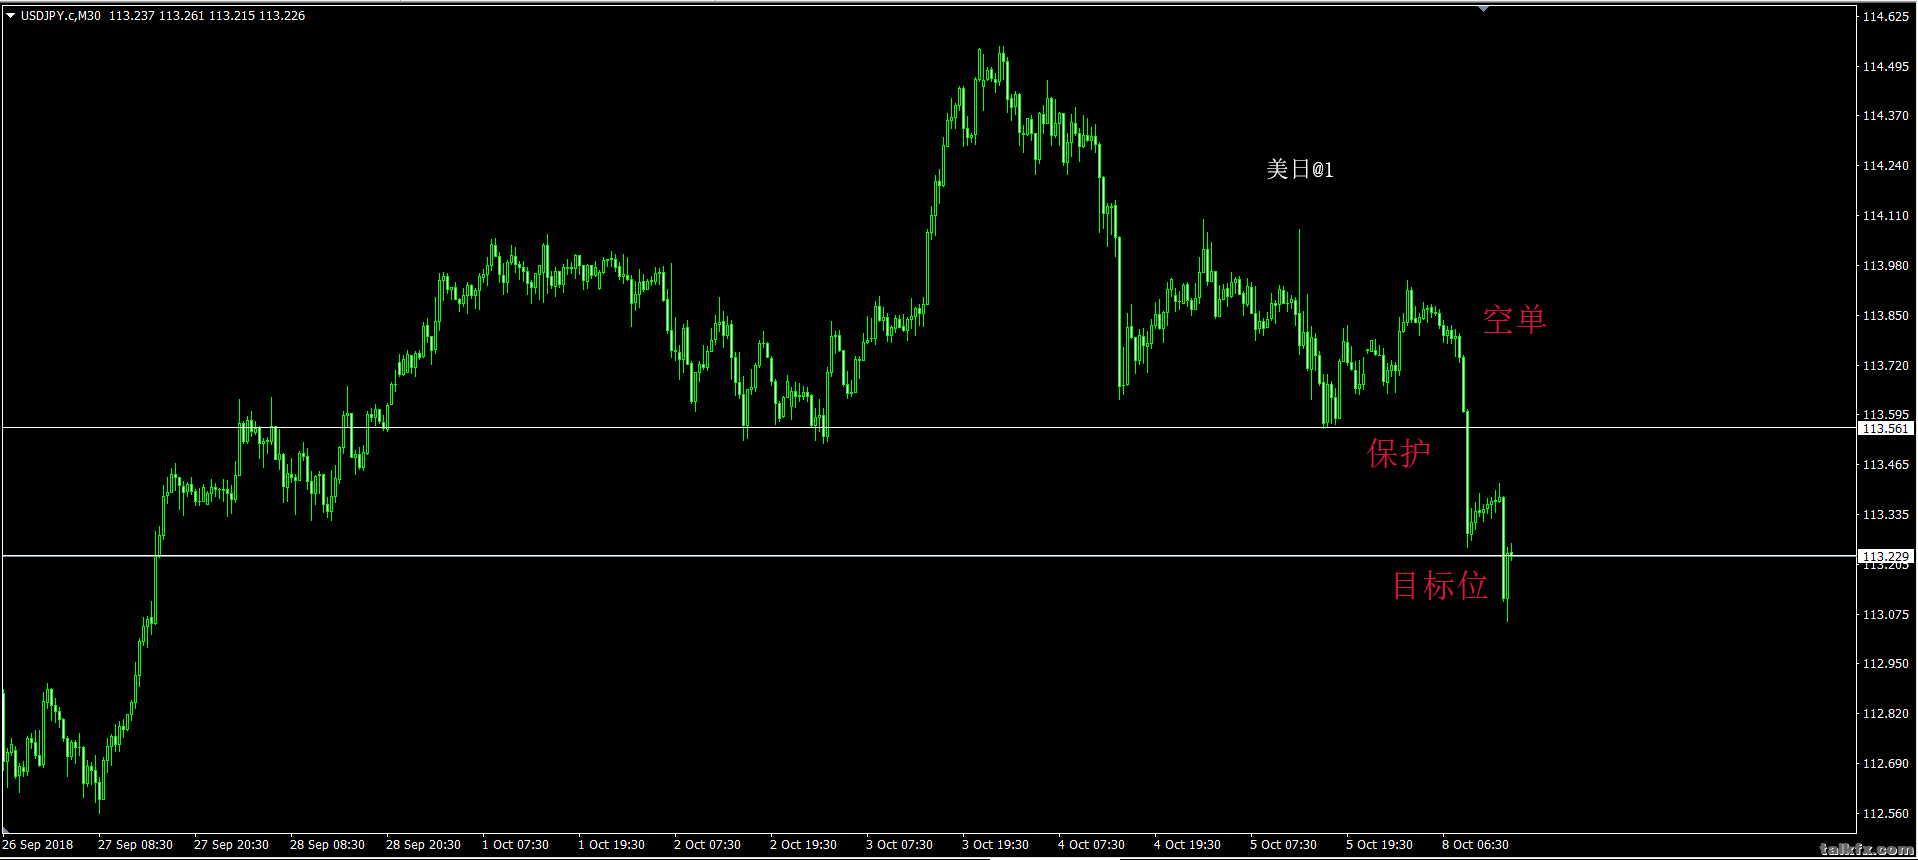The width and height of the screenshot is (1918, 860).
Task: Click the 1 Oct 07:30 time label
Action: coord(515,845)
